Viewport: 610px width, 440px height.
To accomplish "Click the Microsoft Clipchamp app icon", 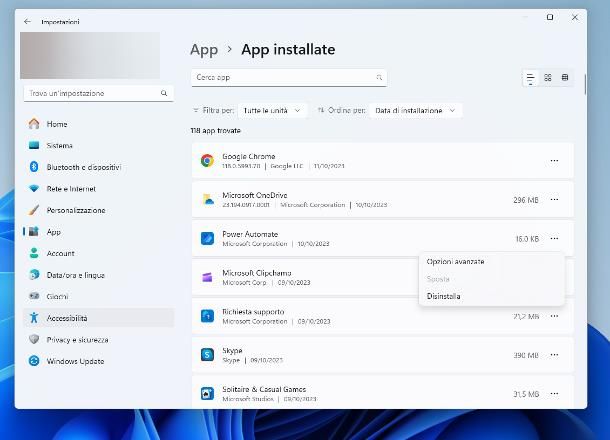I will coord(207,277).
